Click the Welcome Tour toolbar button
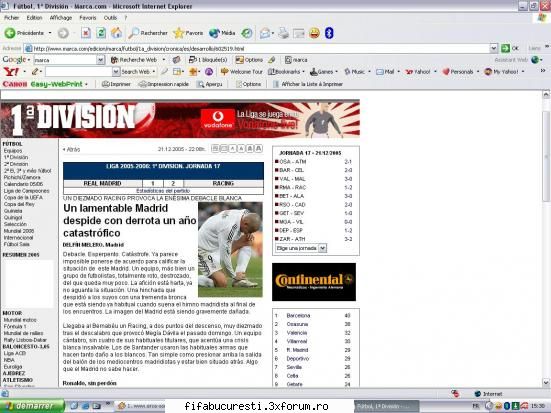This screenshot has width=551, height=413. coord(242,72)
